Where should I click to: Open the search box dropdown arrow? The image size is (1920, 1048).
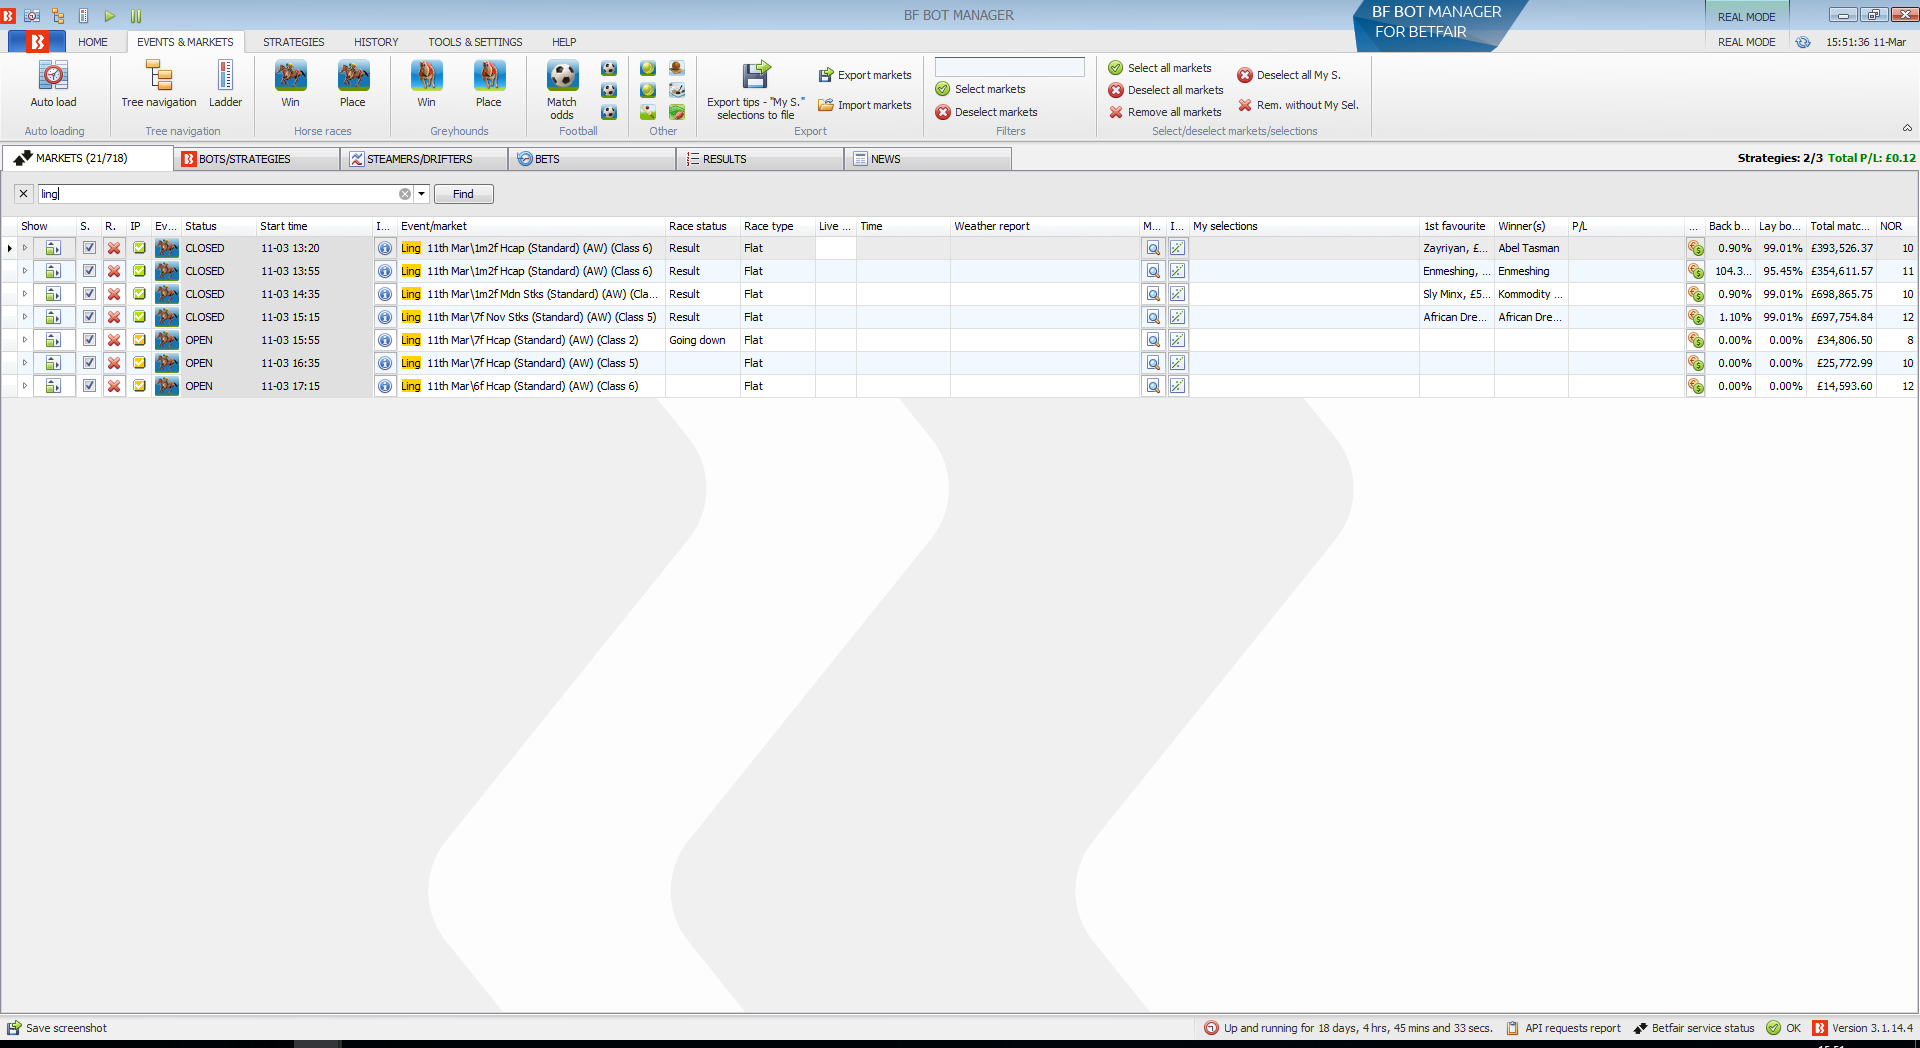(422, 194)
